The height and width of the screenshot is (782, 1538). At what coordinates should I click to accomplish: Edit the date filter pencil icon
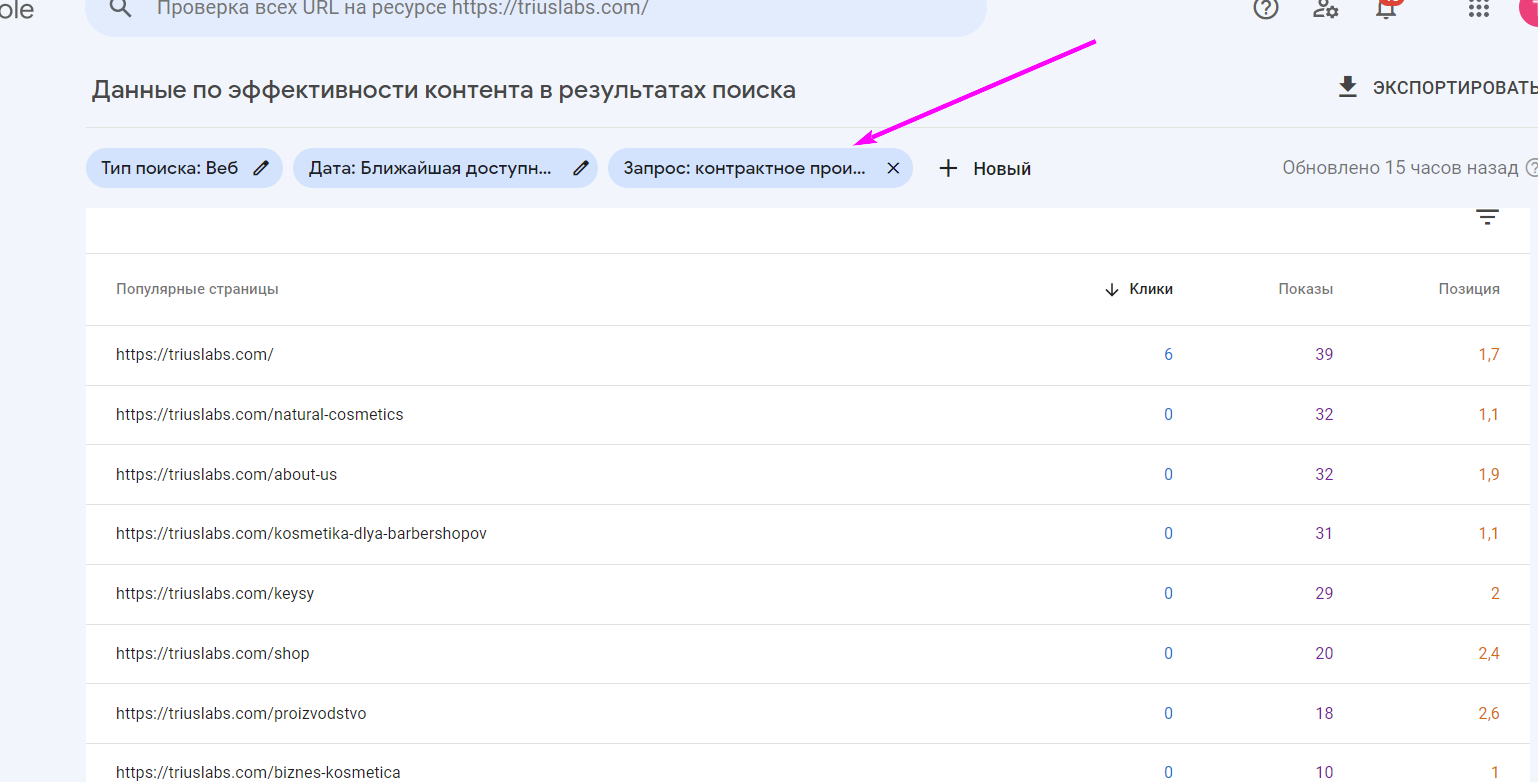point(580,168)
